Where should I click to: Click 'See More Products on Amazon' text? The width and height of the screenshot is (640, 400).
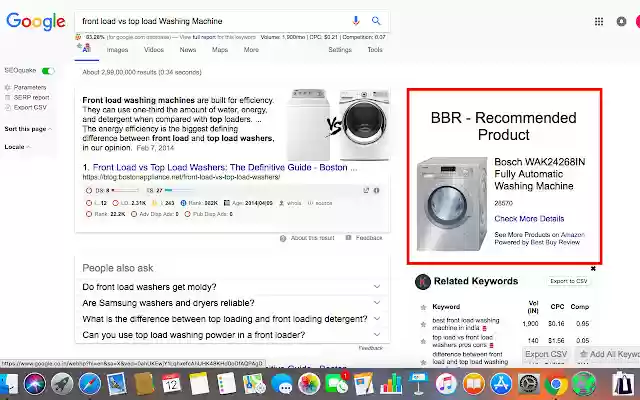[540, 235]
